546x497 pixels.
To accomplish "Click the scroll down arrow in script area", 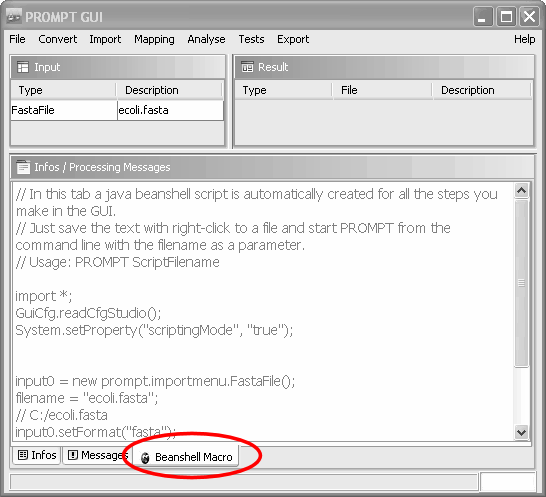I will click(x=521, y=432).
